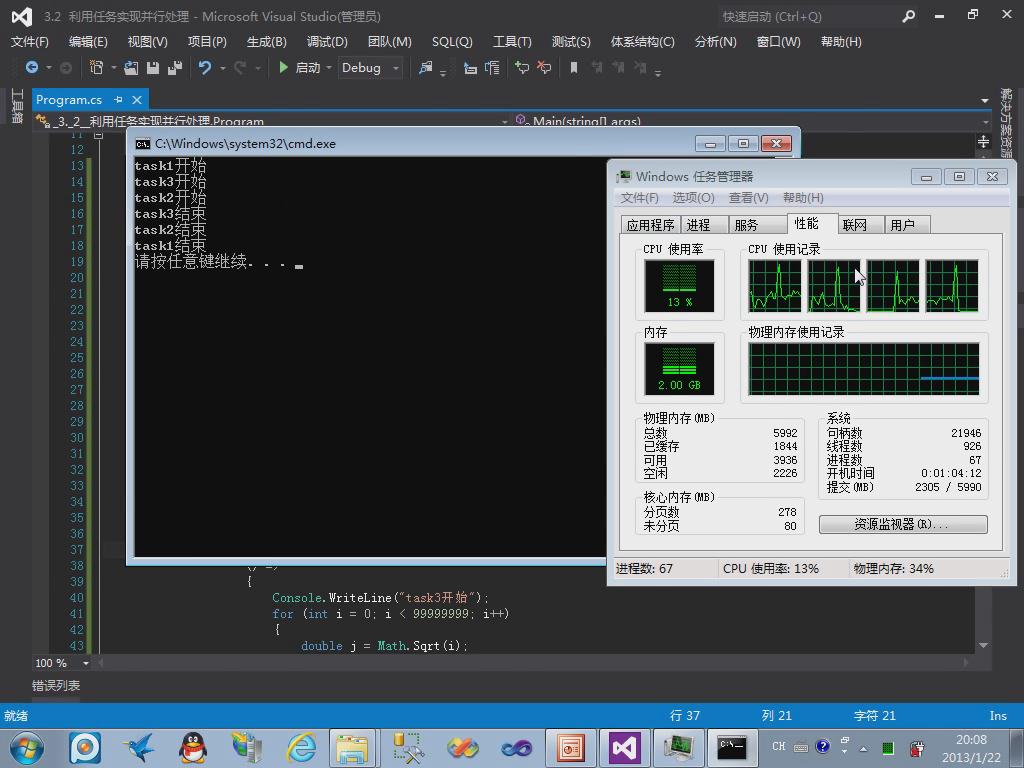Open the 查看(V) menu in Task Manager
Viewport: 1024px width, 768px height.
(x=748, y=197)
